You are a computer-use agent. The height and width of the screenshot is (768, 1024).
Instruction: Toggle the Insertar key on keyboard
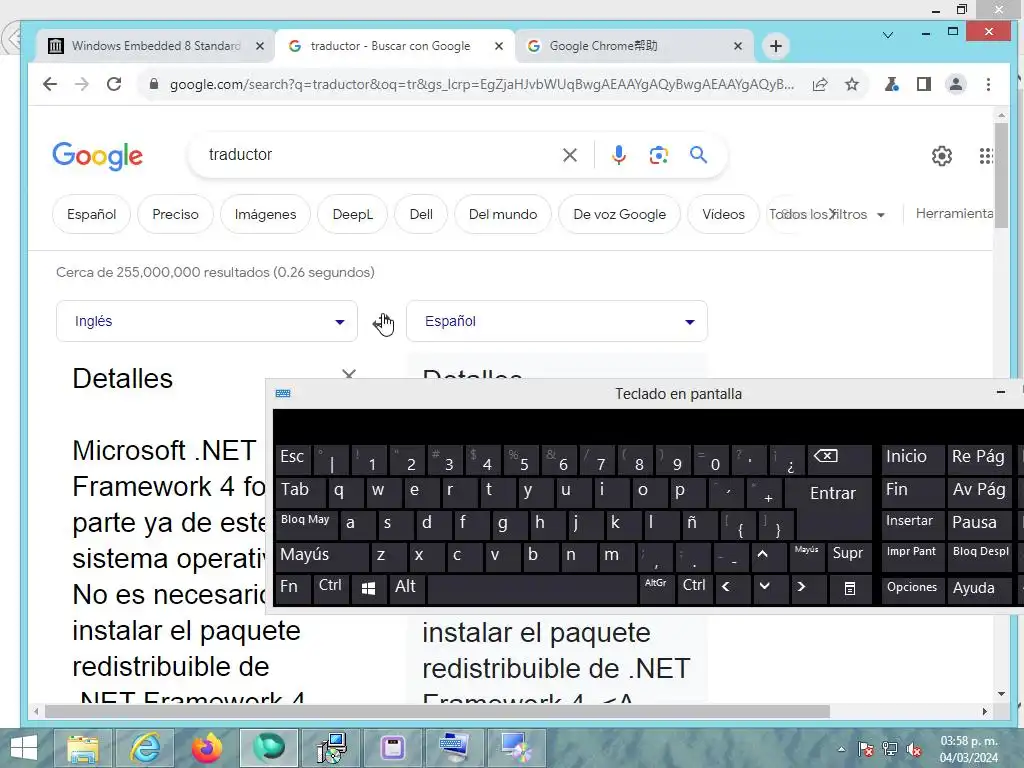click(912, 524)
